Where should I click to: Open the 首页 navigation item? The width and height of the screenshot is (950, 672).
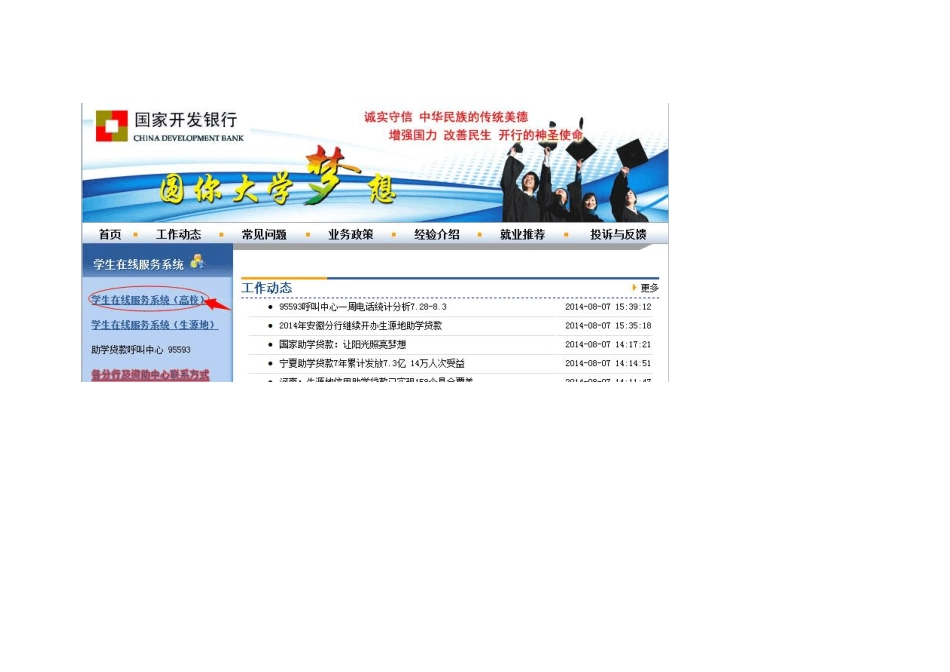point(110,235)
